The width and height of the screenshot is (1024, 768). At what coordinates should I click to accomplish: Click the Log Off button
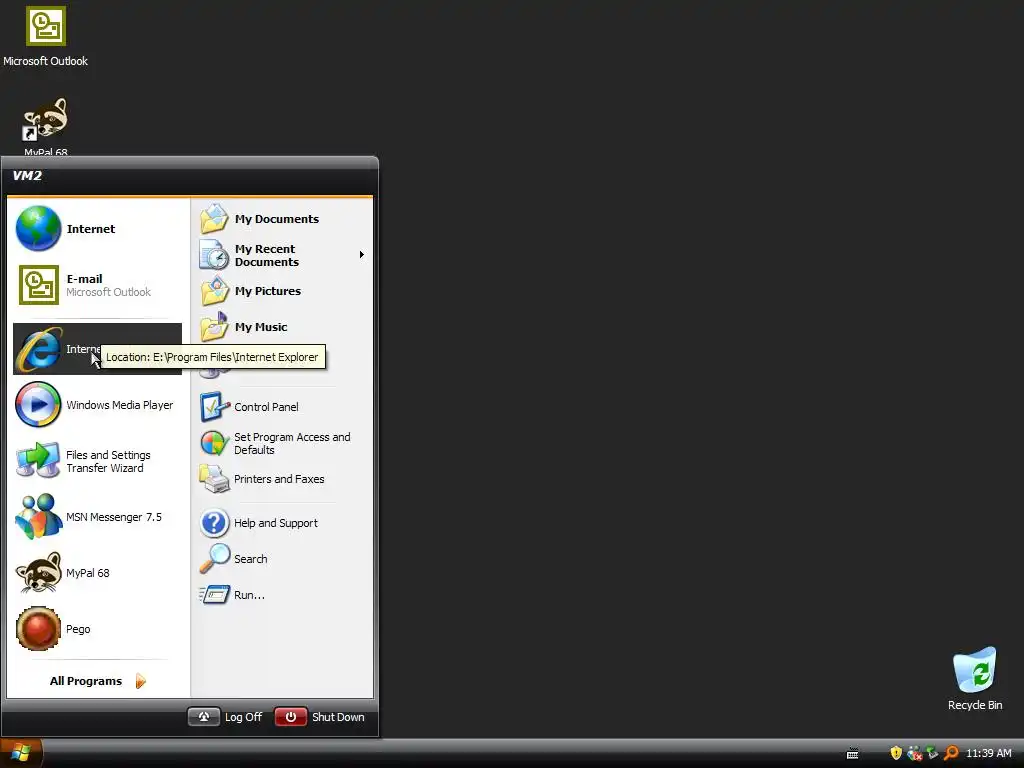coord(225,716)
